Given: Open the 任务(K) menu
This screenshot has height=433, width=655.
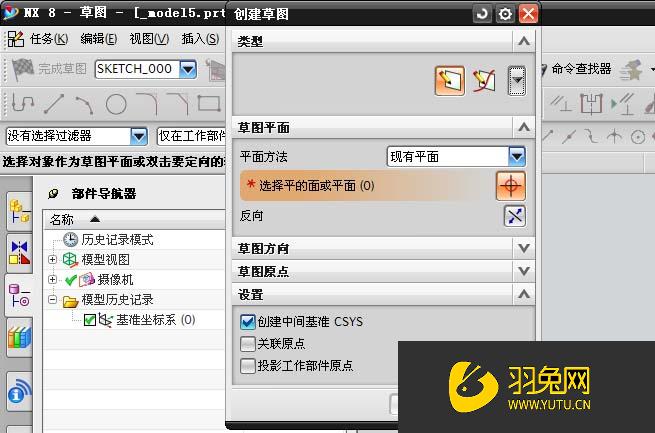Looking at the screenshot, I should click(x=48, y=39).
